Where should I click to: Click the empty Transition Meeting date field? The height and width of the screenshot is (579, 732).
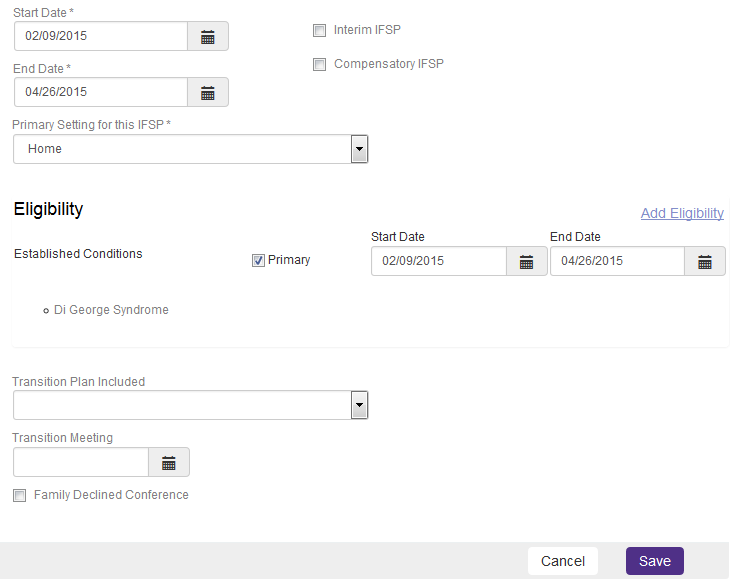pos(81,462)
